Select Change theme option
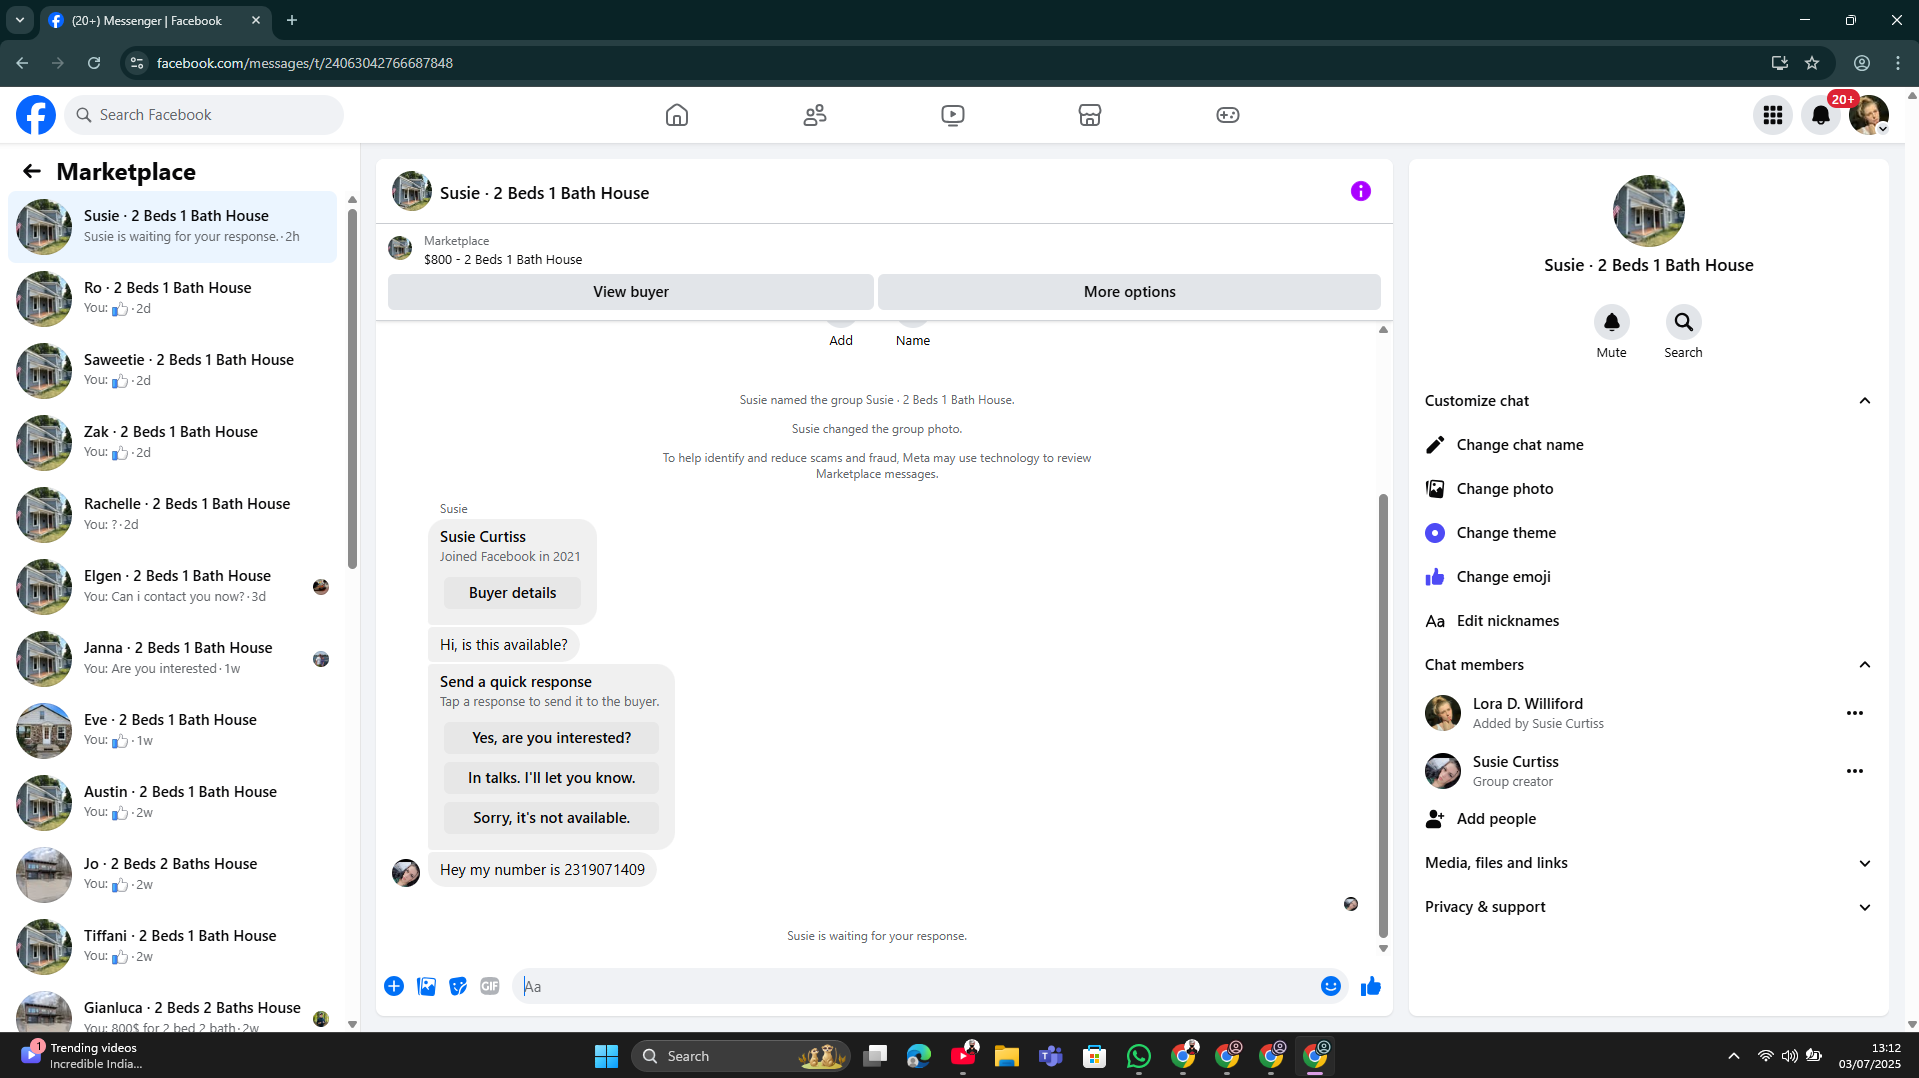1919x1078 pixels. click(x=1648, y=533)
